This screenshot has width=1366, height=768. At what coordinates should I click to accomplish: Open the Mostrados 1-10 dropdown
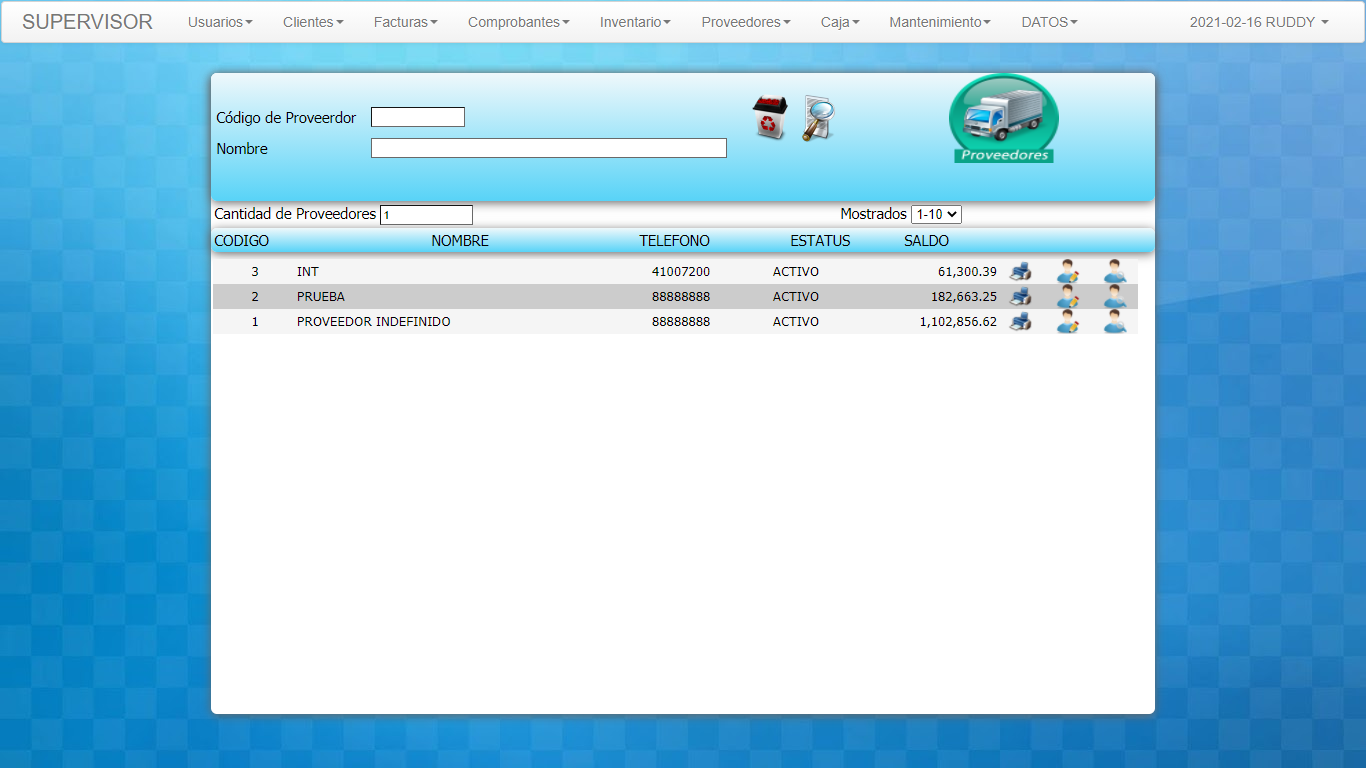click(935, 214)
